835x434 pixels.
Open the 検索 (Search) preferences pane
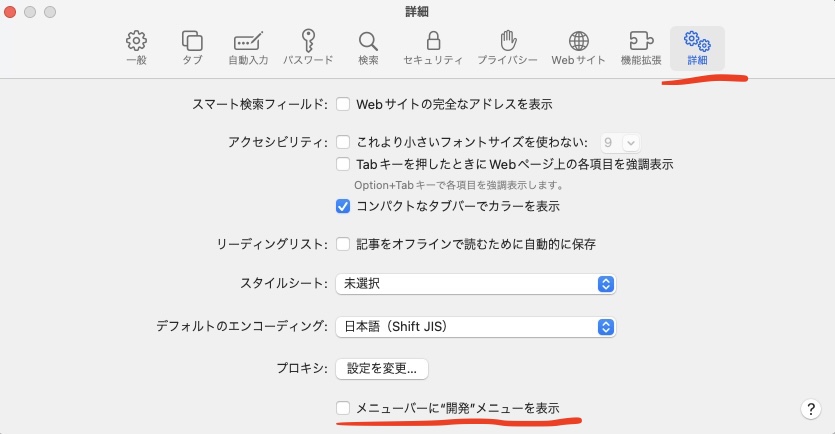click(368, 47)
